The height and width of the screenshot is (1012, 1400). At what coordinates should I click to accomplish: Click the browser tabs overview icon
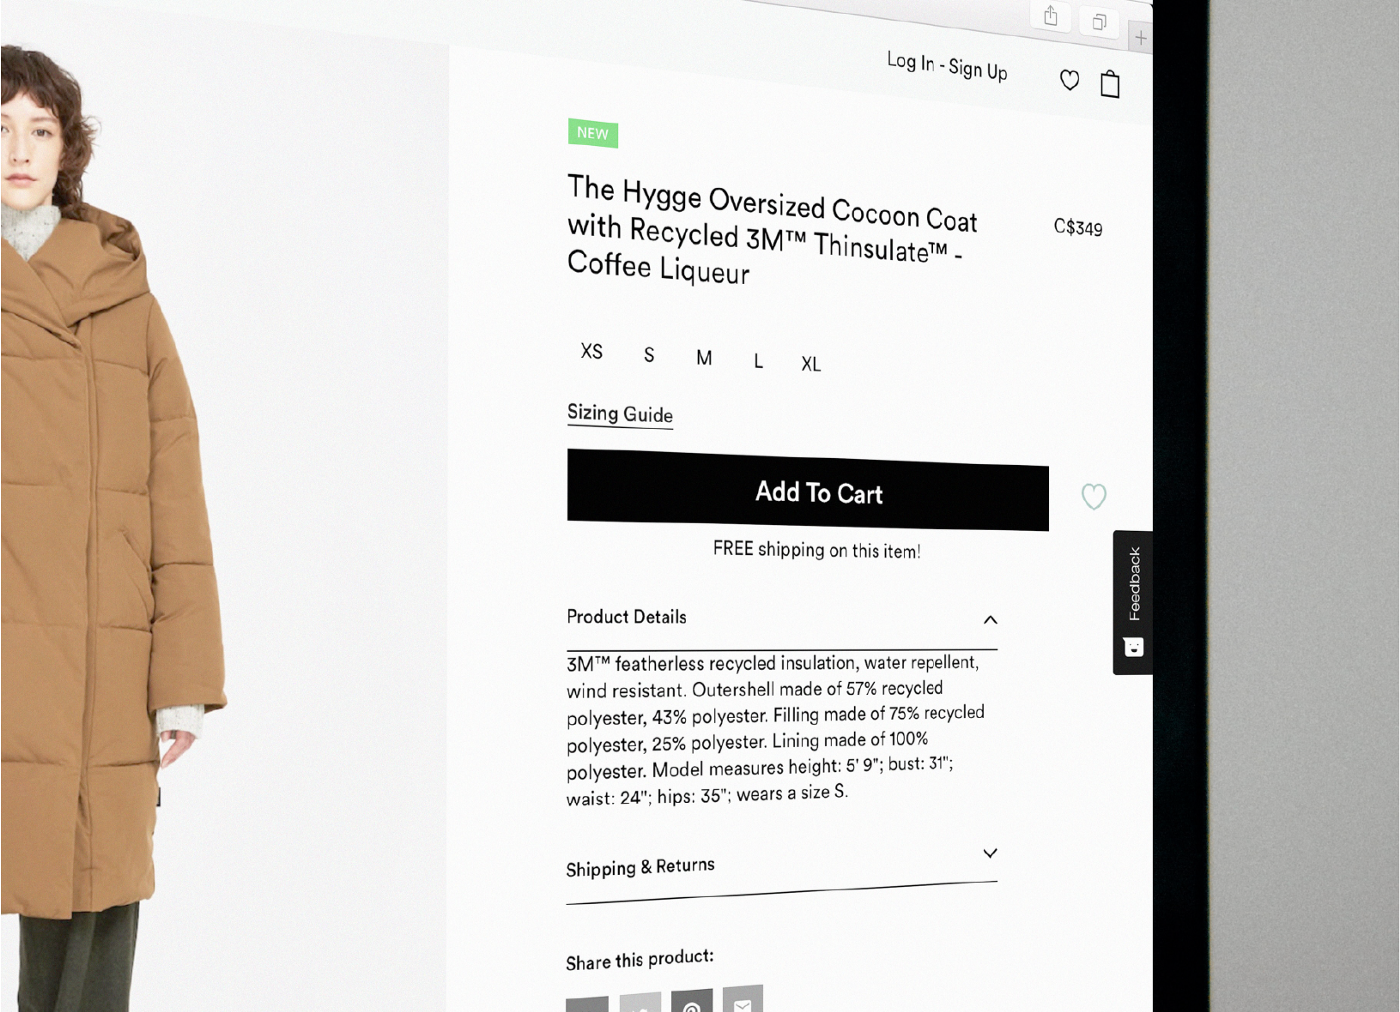(x=1099, y=22)
